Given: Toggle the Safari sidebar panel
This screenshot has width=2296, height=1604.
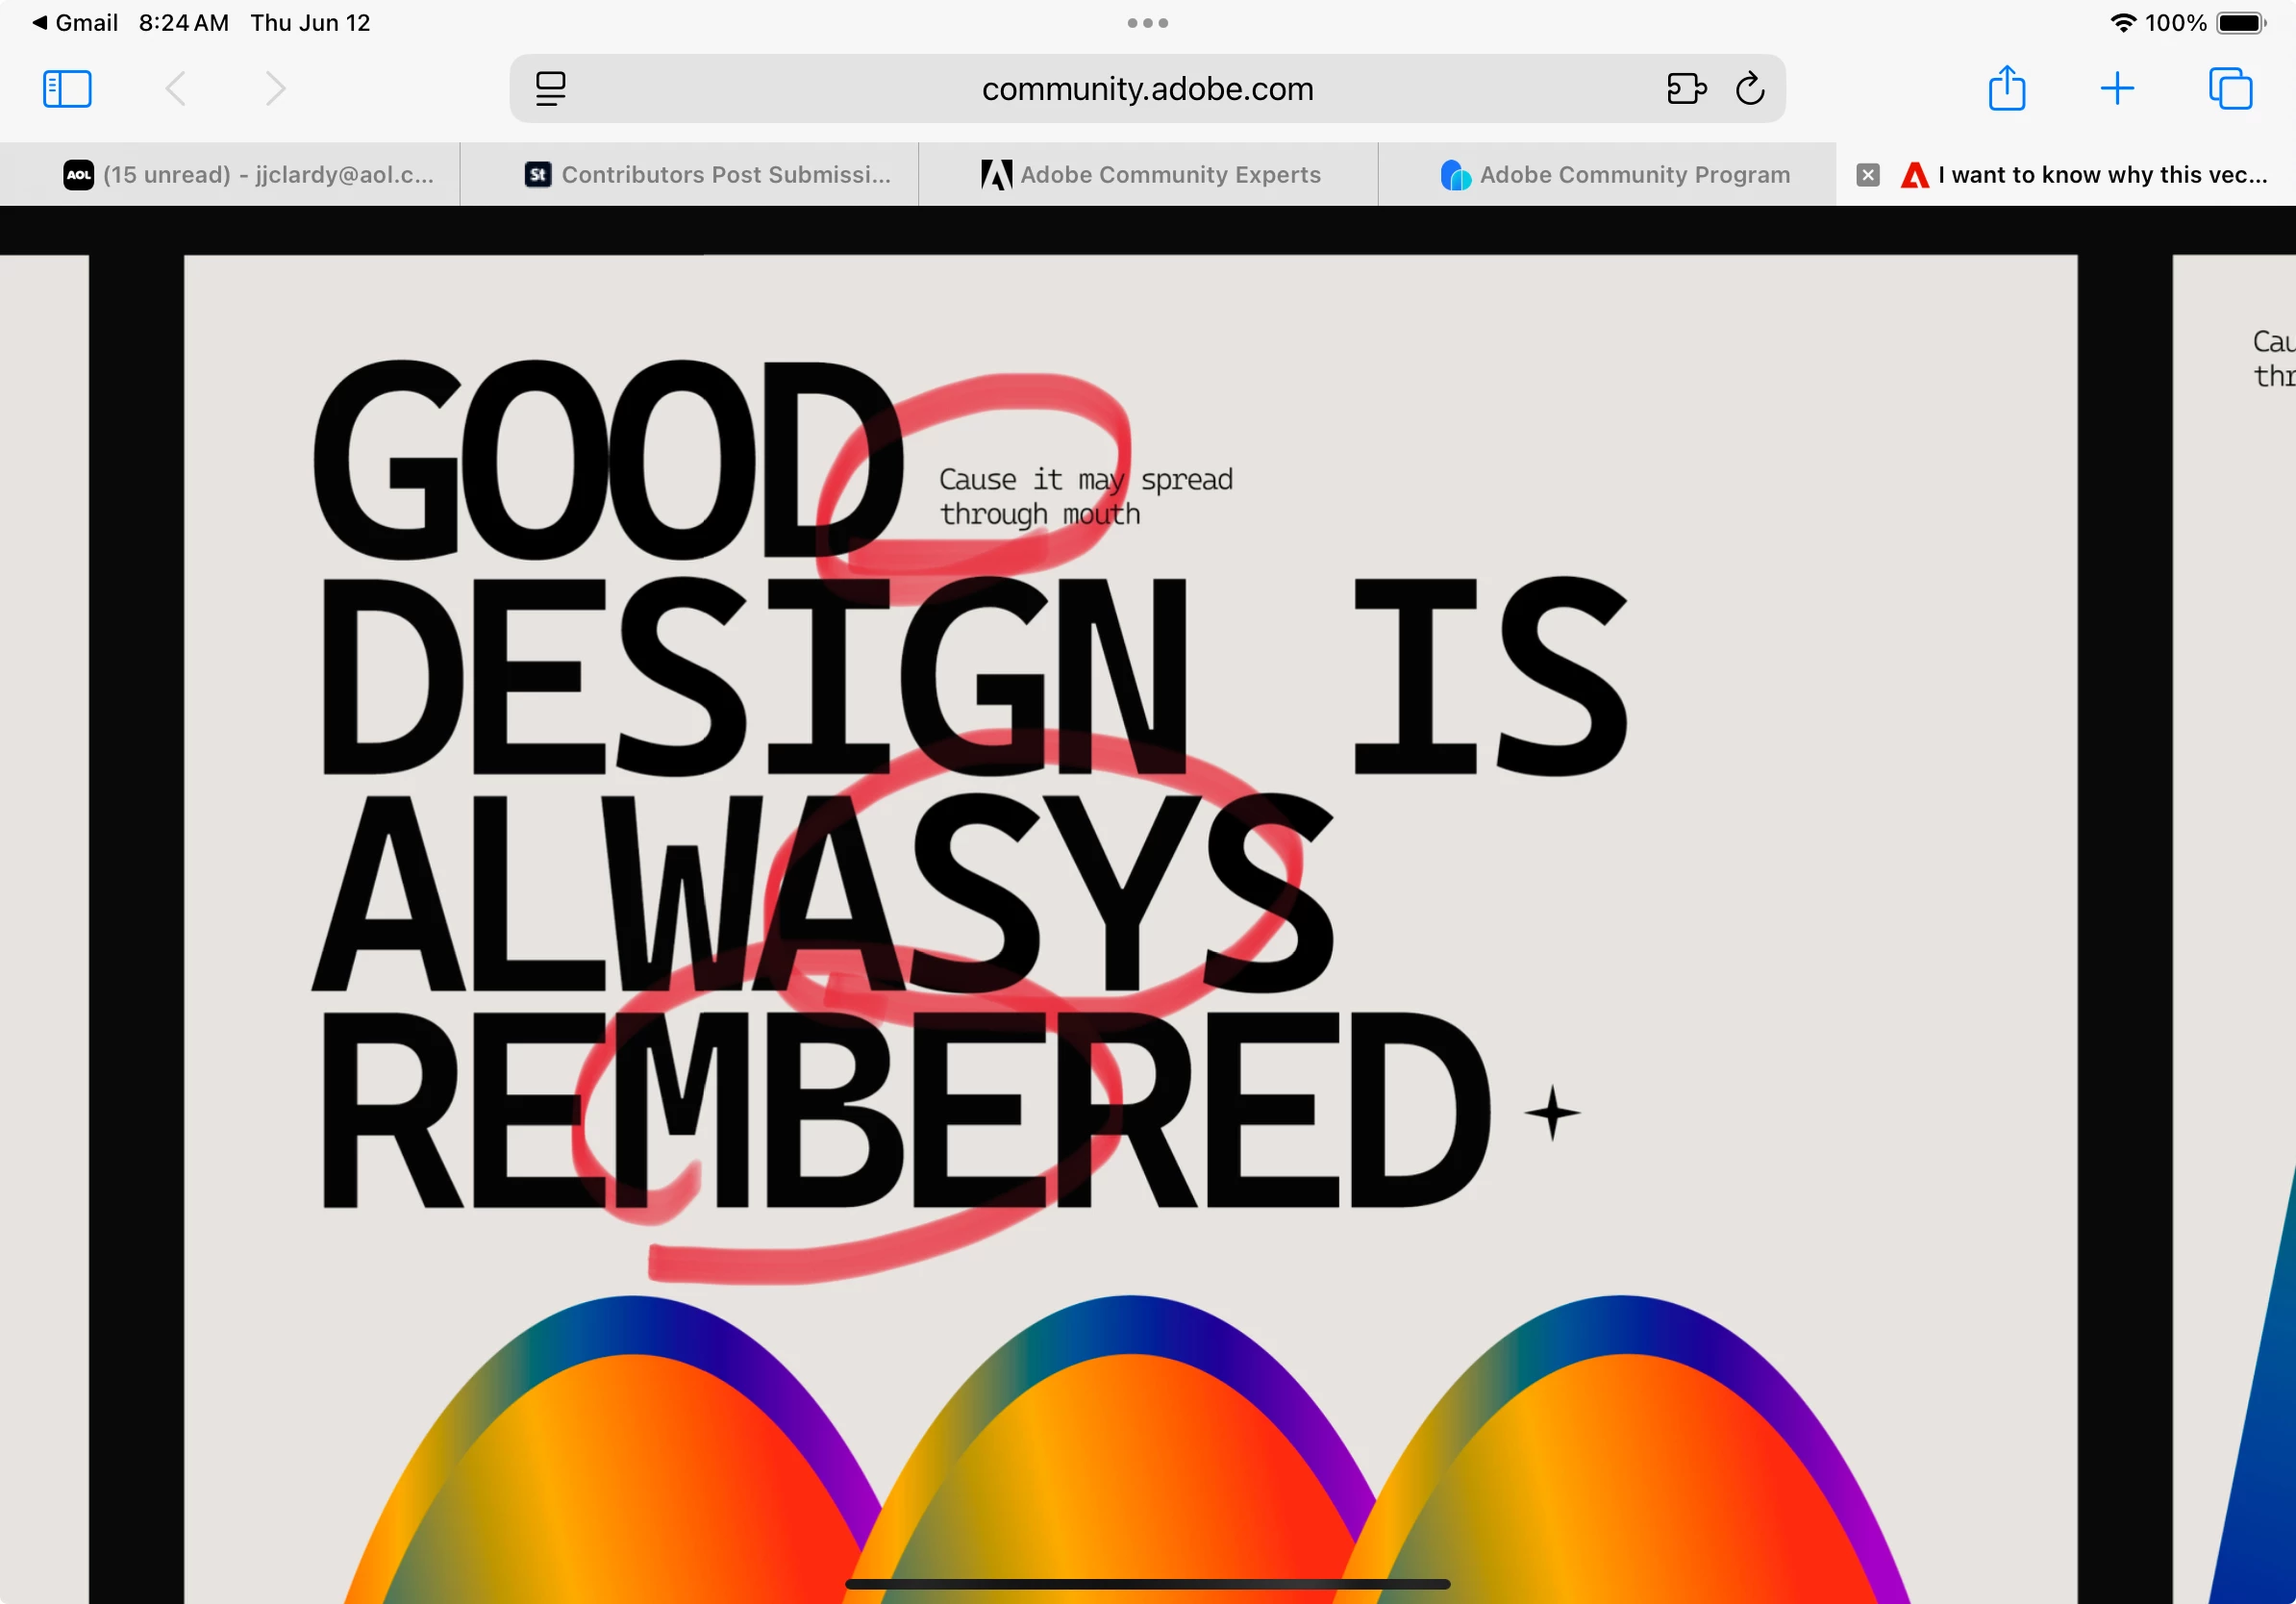Looking at the screenshot, I should pyautogui.click(x=67, y=89).
